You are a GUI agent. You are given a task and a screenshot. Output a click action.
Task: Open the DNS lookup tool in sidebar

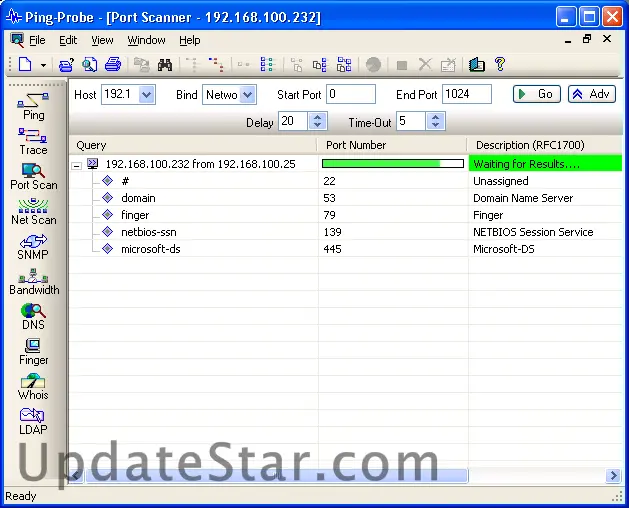pos(33,317)
